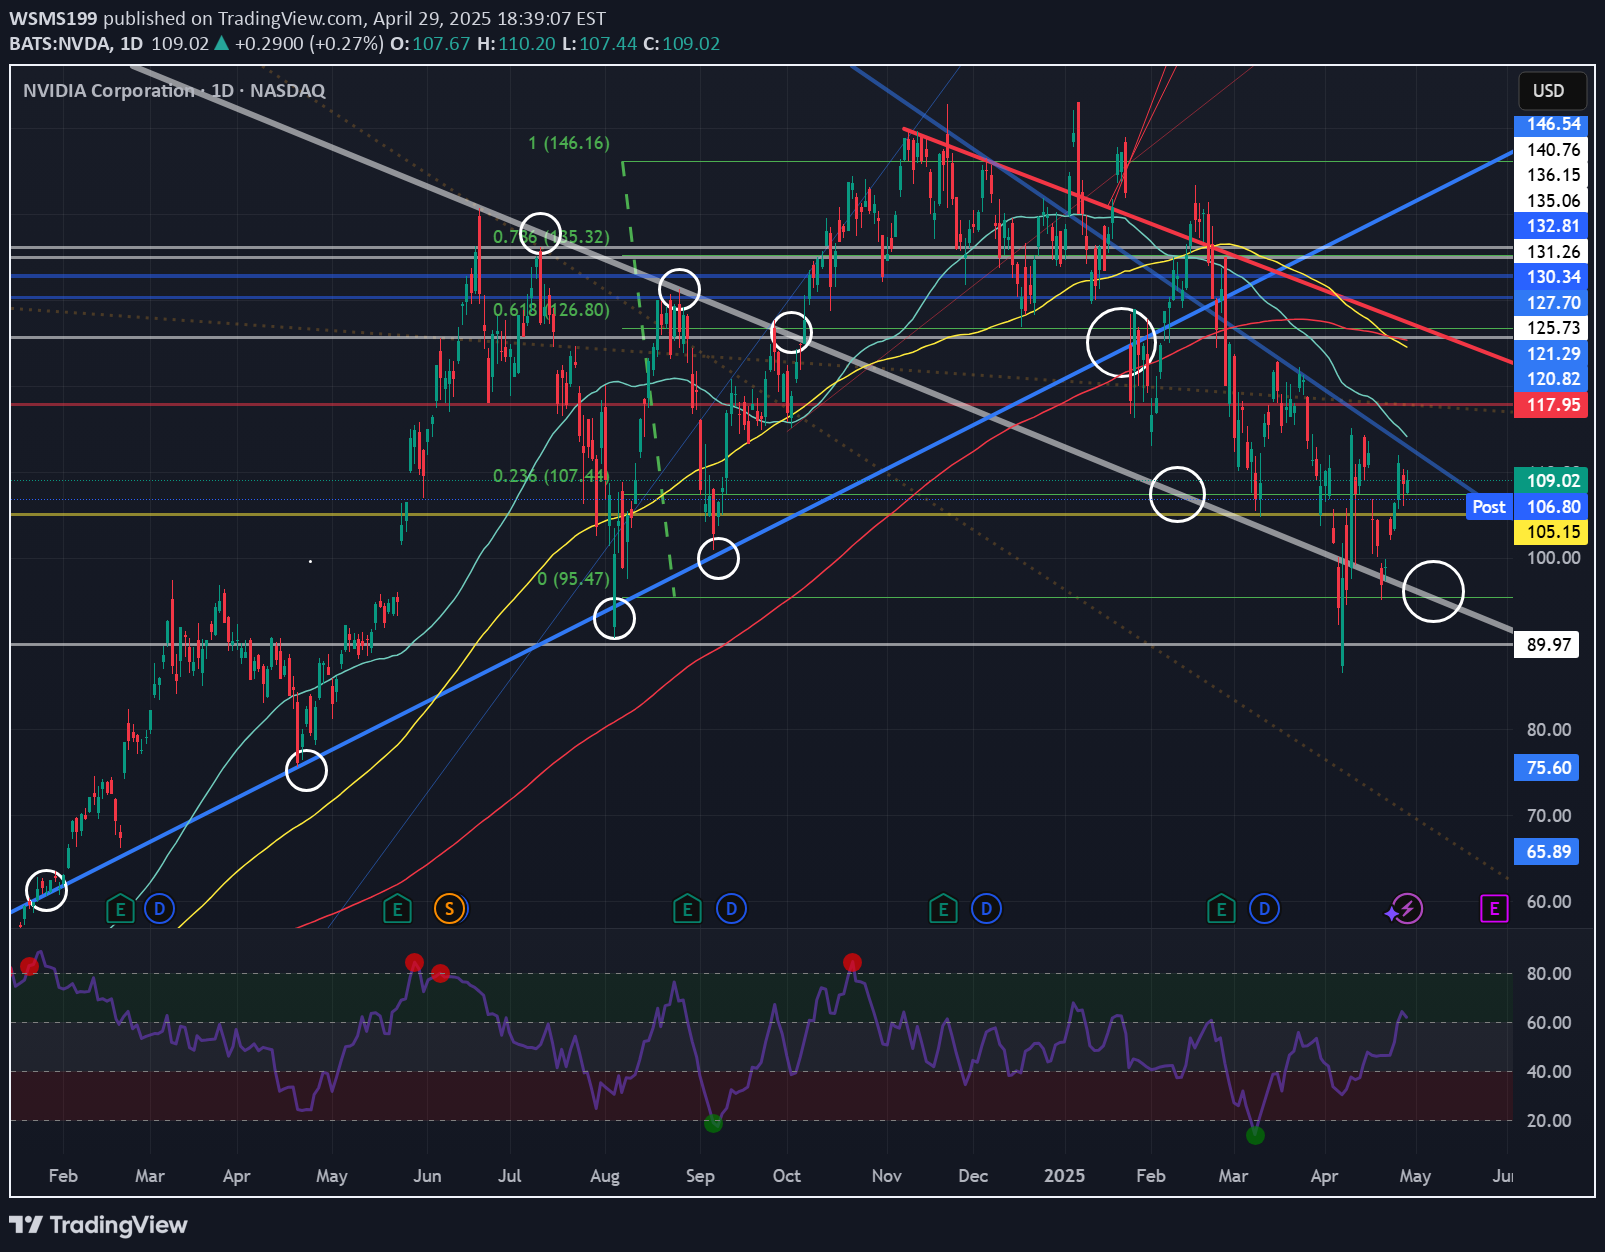Click the late February 2024 earnings E marker

click(x=120, y=909)
